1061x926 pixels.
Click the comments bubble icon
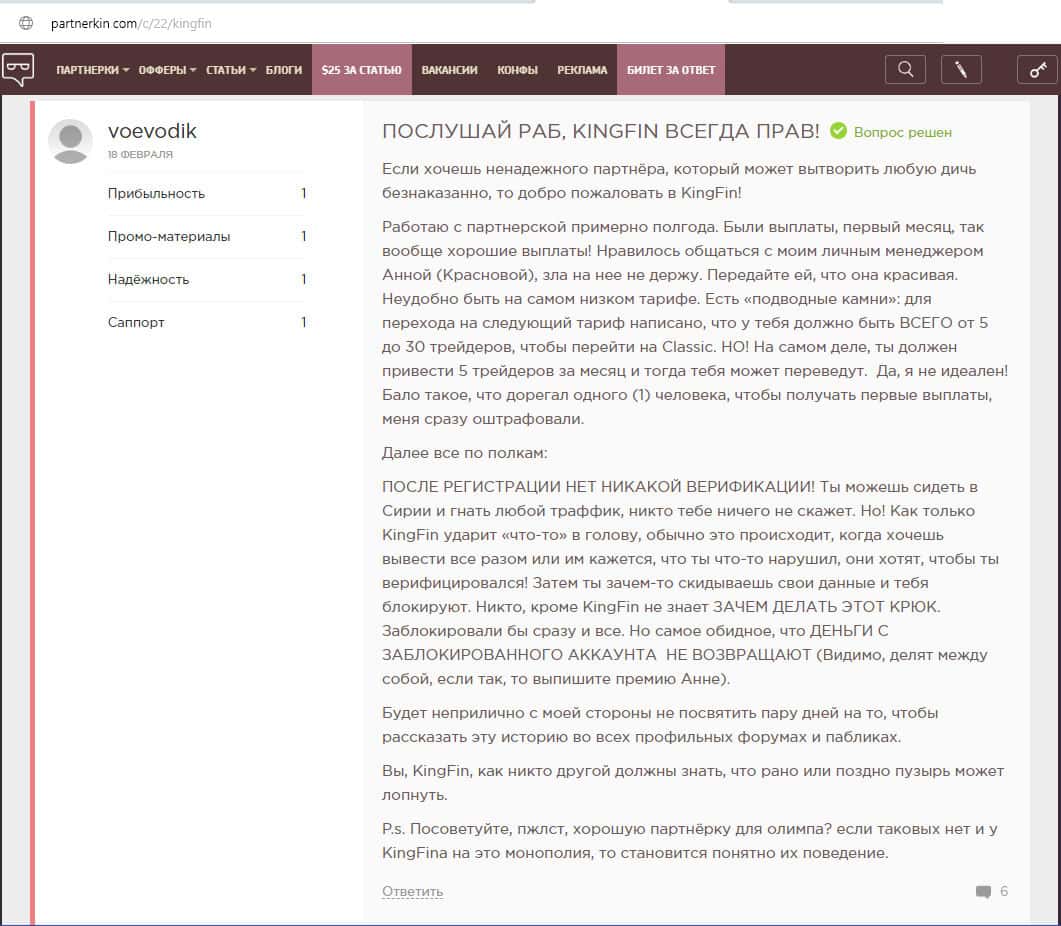(x=983, y=891)
